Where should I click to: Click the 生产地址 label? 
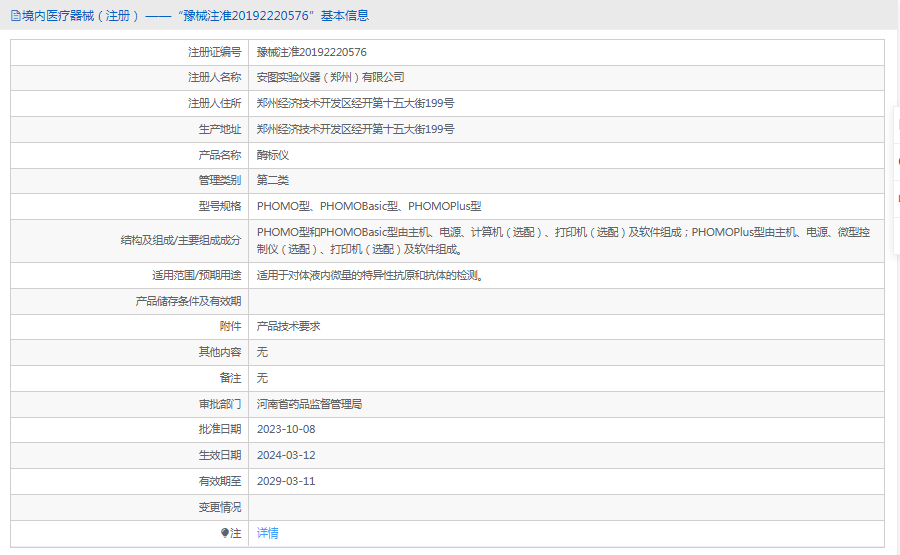point(220,129)
